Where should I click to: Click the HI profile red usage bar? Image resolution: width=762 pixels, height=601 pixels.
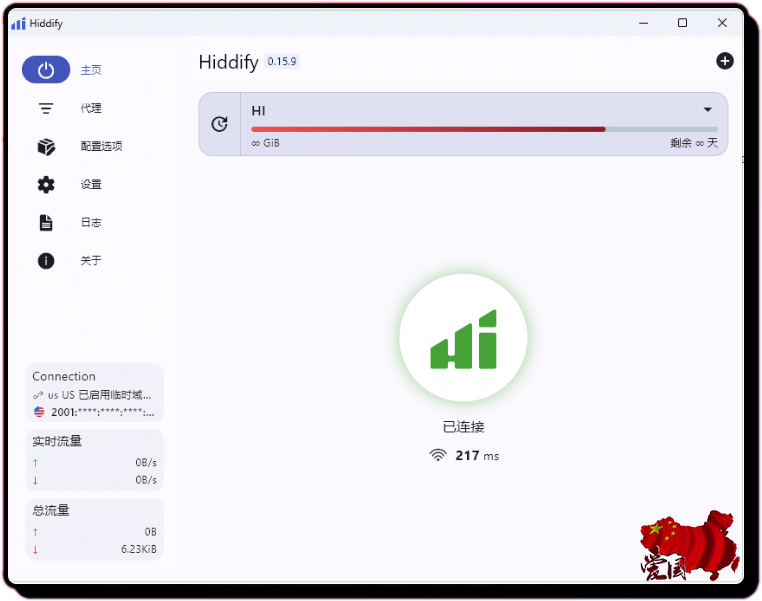[428, 129]
